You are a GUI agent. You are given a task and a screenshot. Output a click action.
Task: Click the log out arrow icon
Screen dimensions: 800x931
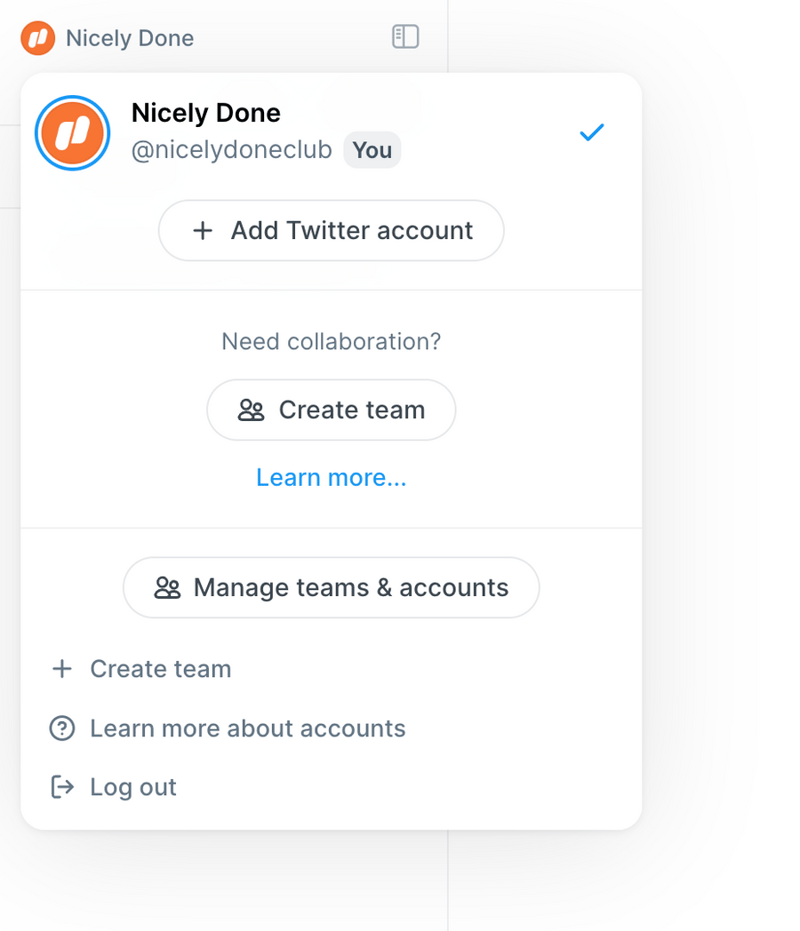(x=62, y=787)
